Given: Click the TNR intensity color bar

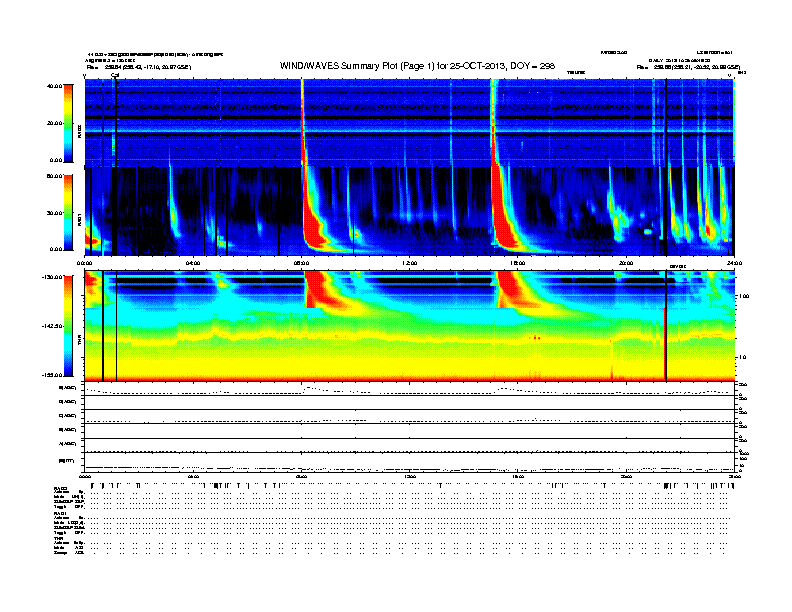Looking at the screenshot, I should [68, 326].
